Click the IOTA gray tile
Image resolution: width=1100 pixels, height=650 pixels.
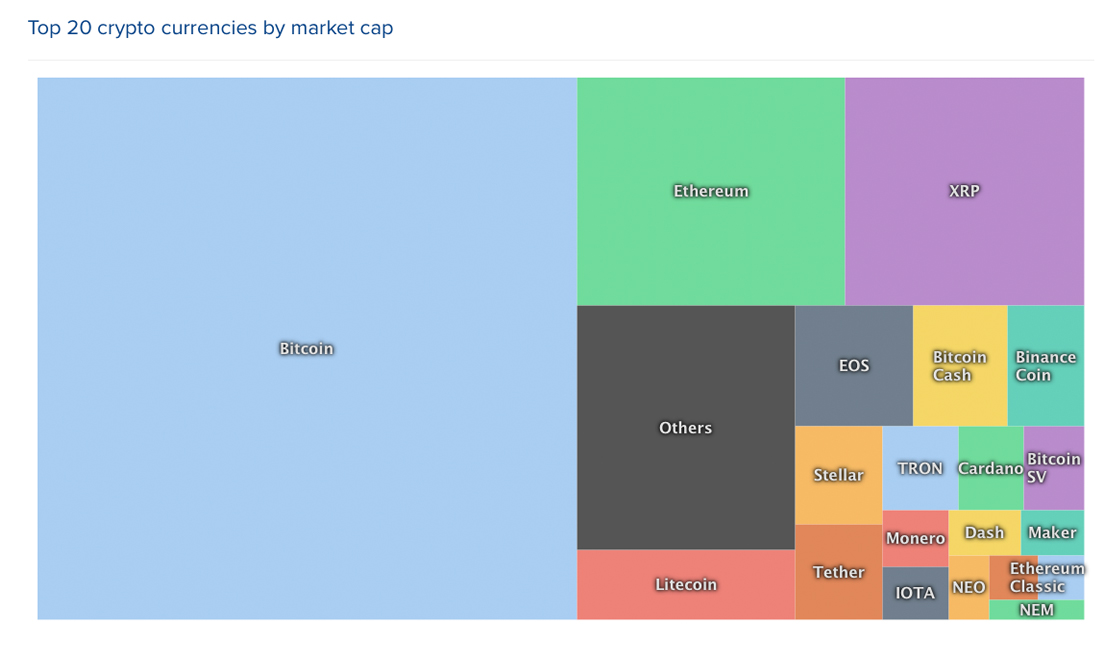pos(915,593)
